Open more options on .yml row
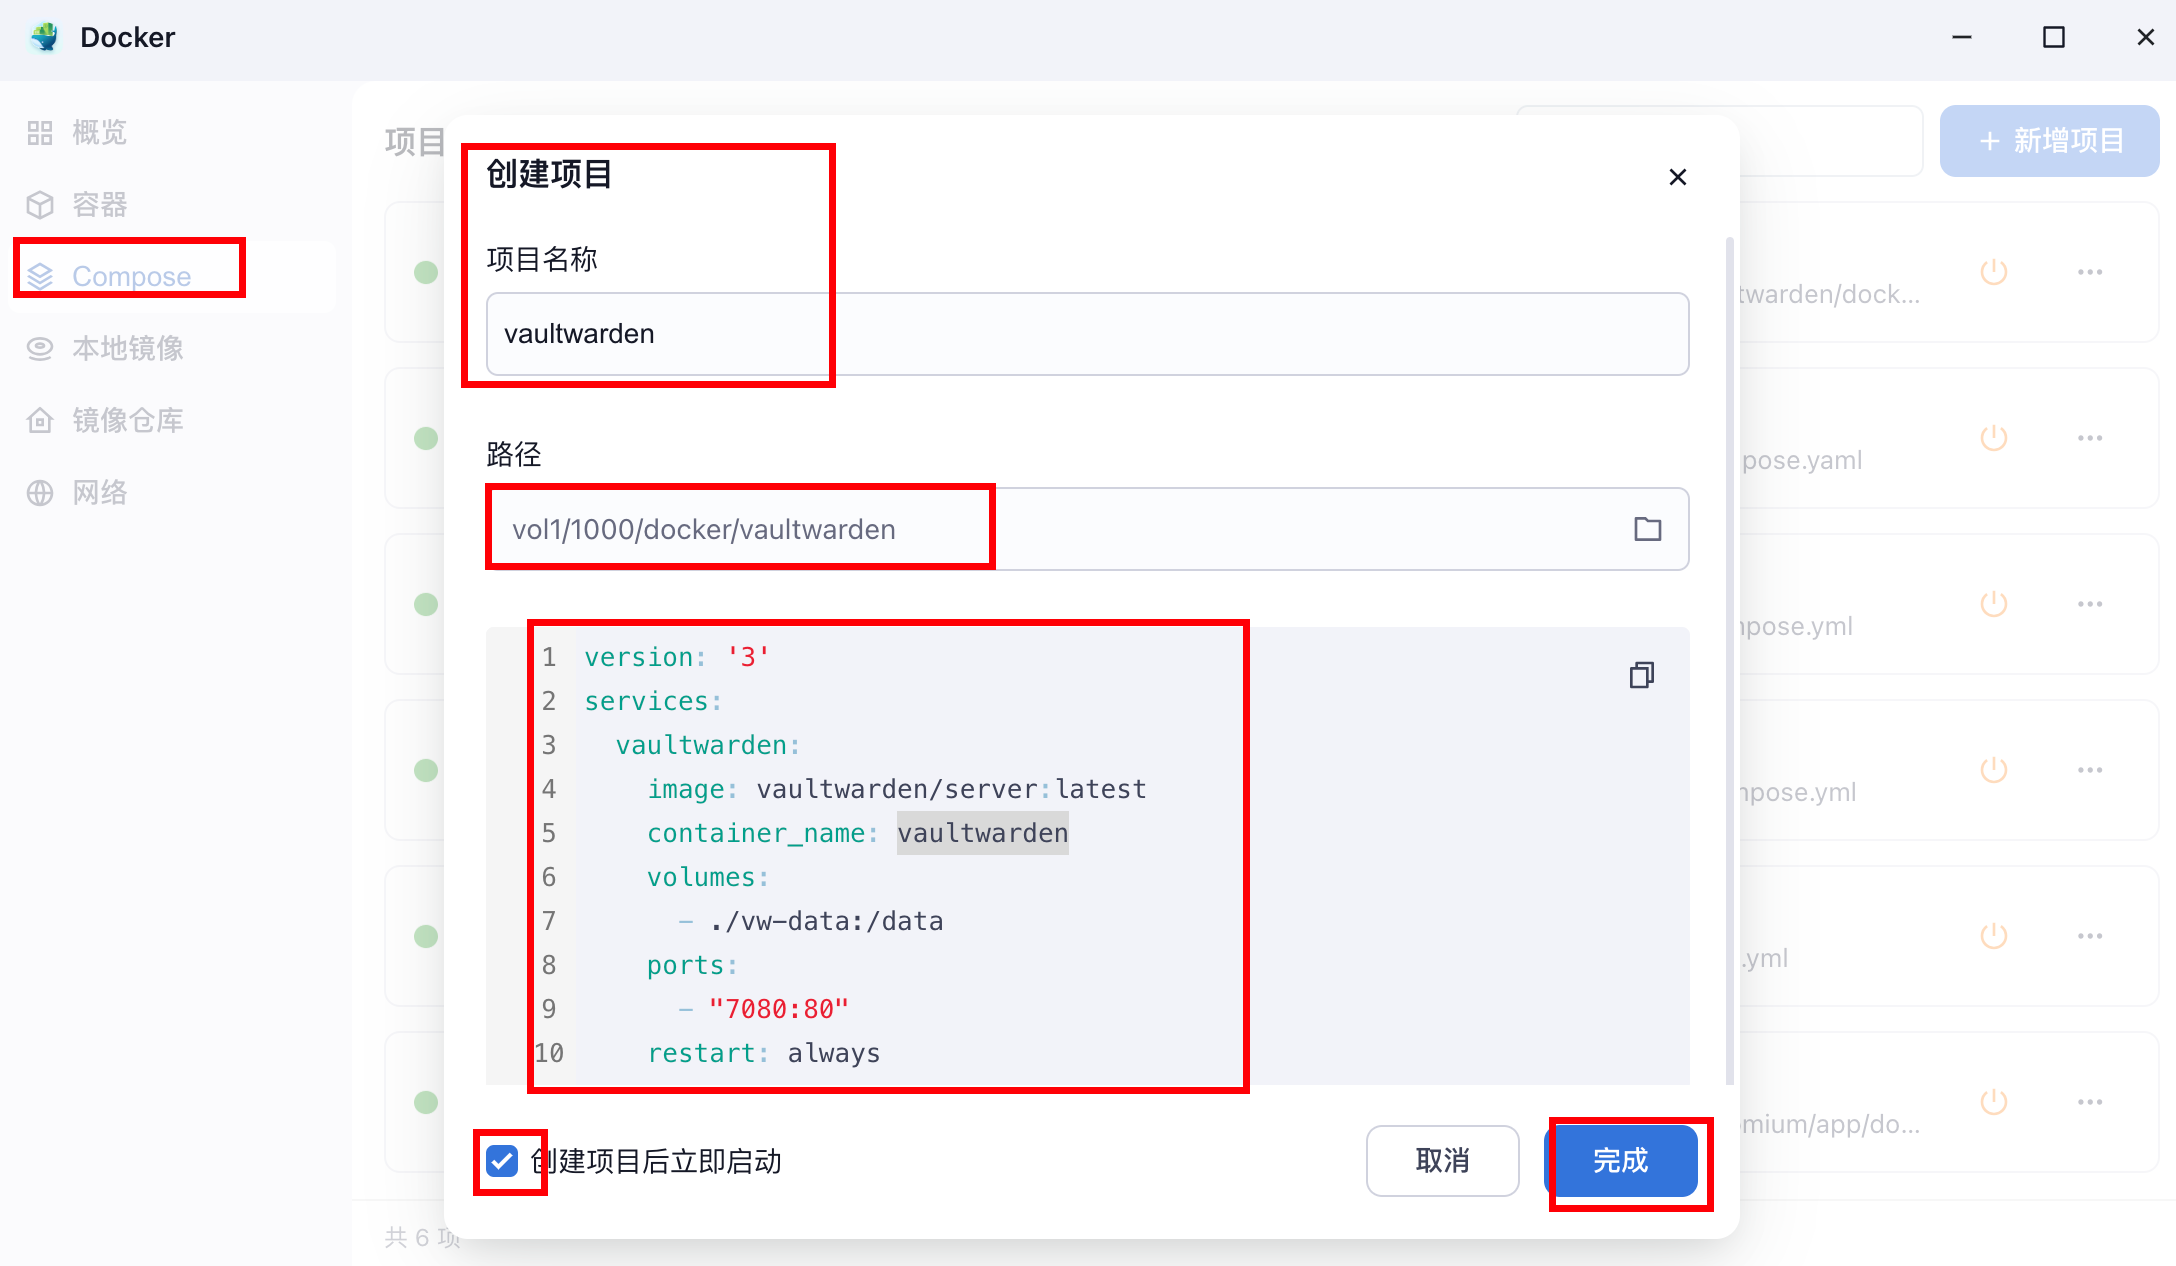This screenshot has width=2176, height=1266. tap(2090, 936)
